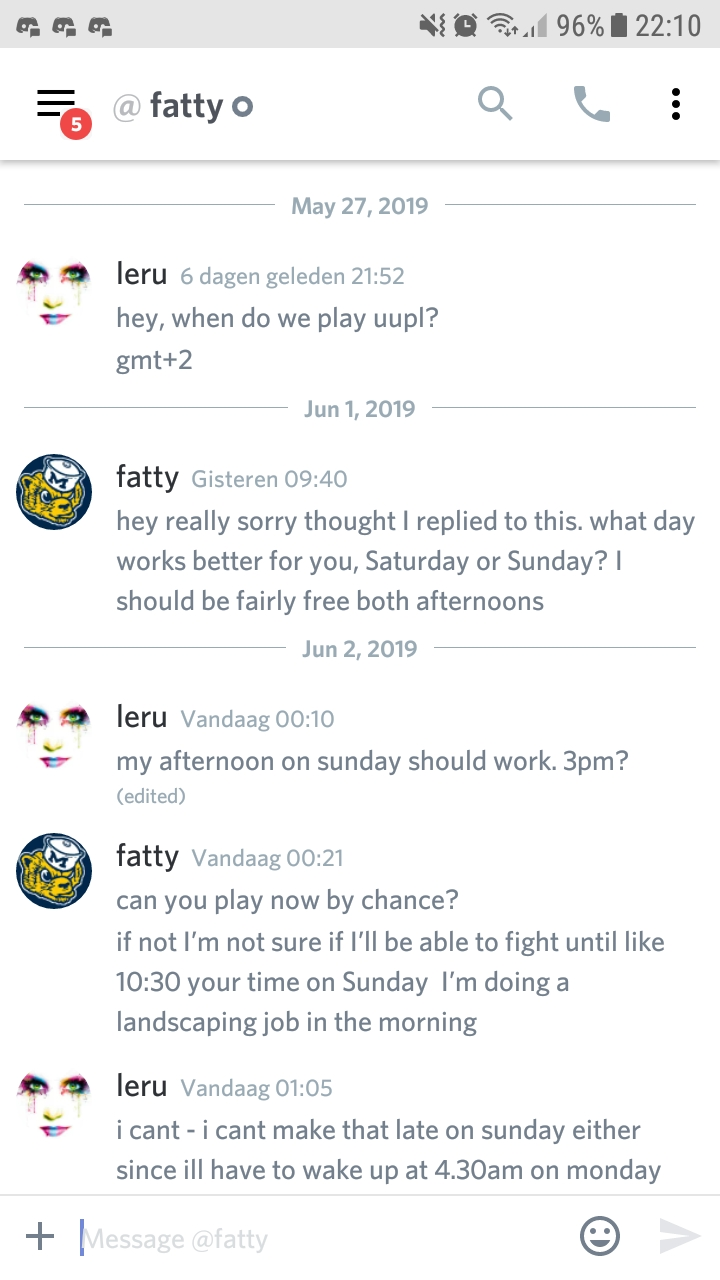Open the three-dot overflow menu
The width and height of the screenshot is (720, 1280).
[676, 103]
